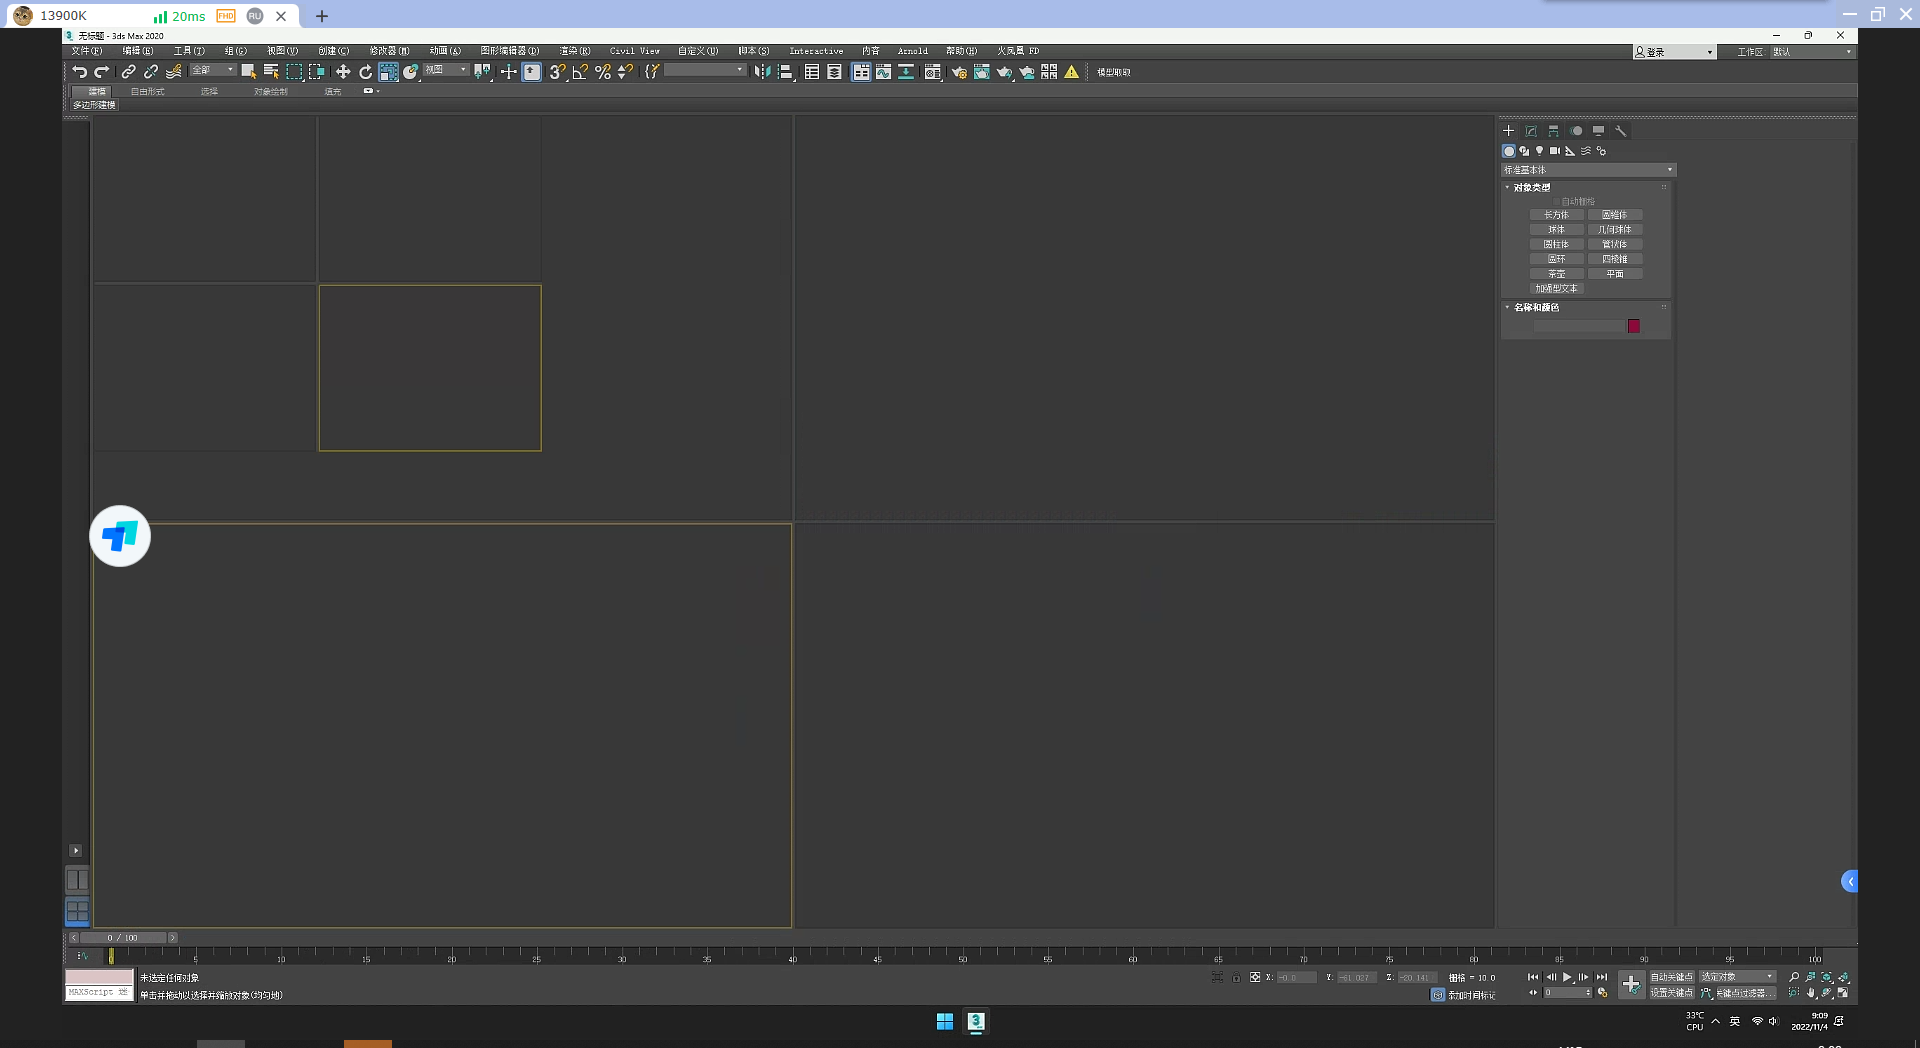Image resolution: width=1920 pixels, height=1048 pixels.
Task: Open the 选定对象 key filter dropdown
Action: [x=1737, y=977]
